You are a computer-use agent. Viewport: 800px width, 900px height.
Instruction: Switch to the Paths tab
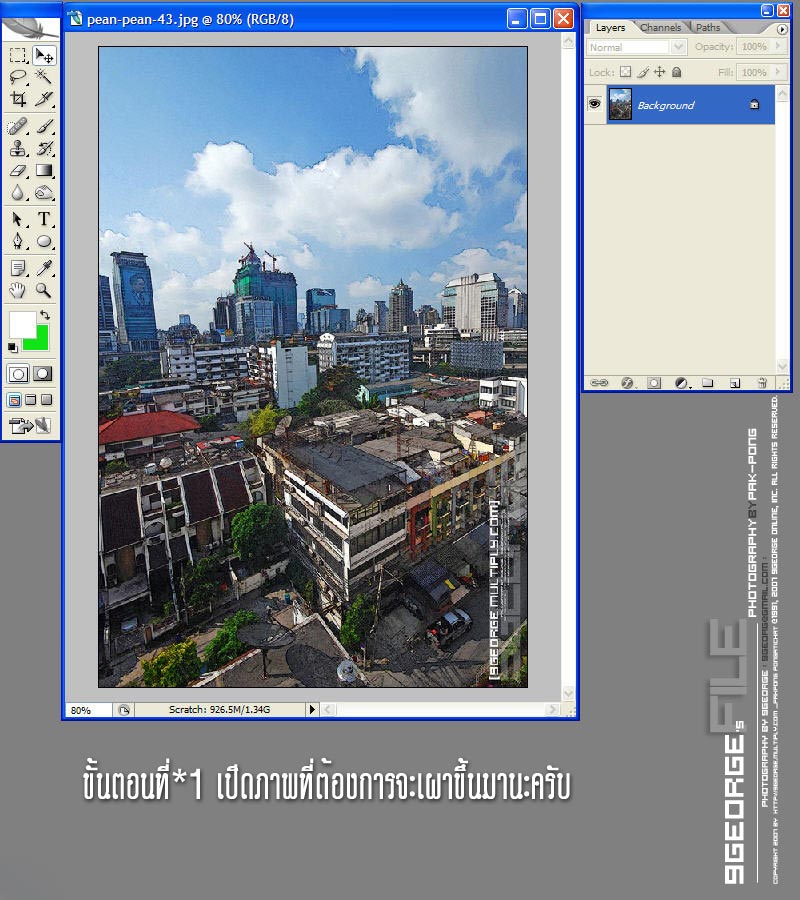[x=708, y=28]
